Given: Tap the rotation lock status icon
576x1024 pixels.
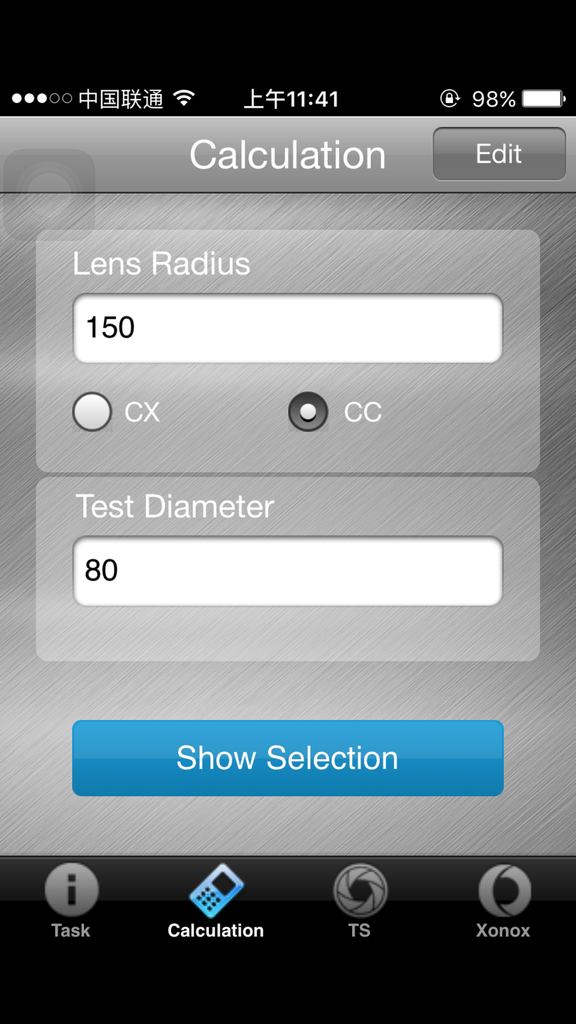Looking at the screenshot, I should (449, 99).
